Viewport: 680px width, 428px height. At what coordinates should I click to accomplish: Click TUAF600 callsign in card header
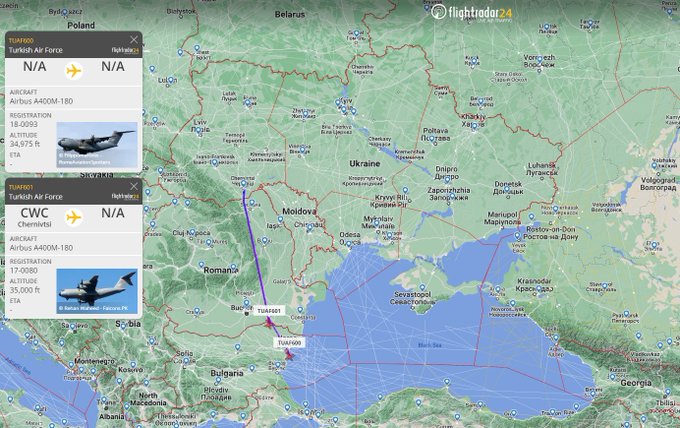pyautogui.click(x=21, y=41)
